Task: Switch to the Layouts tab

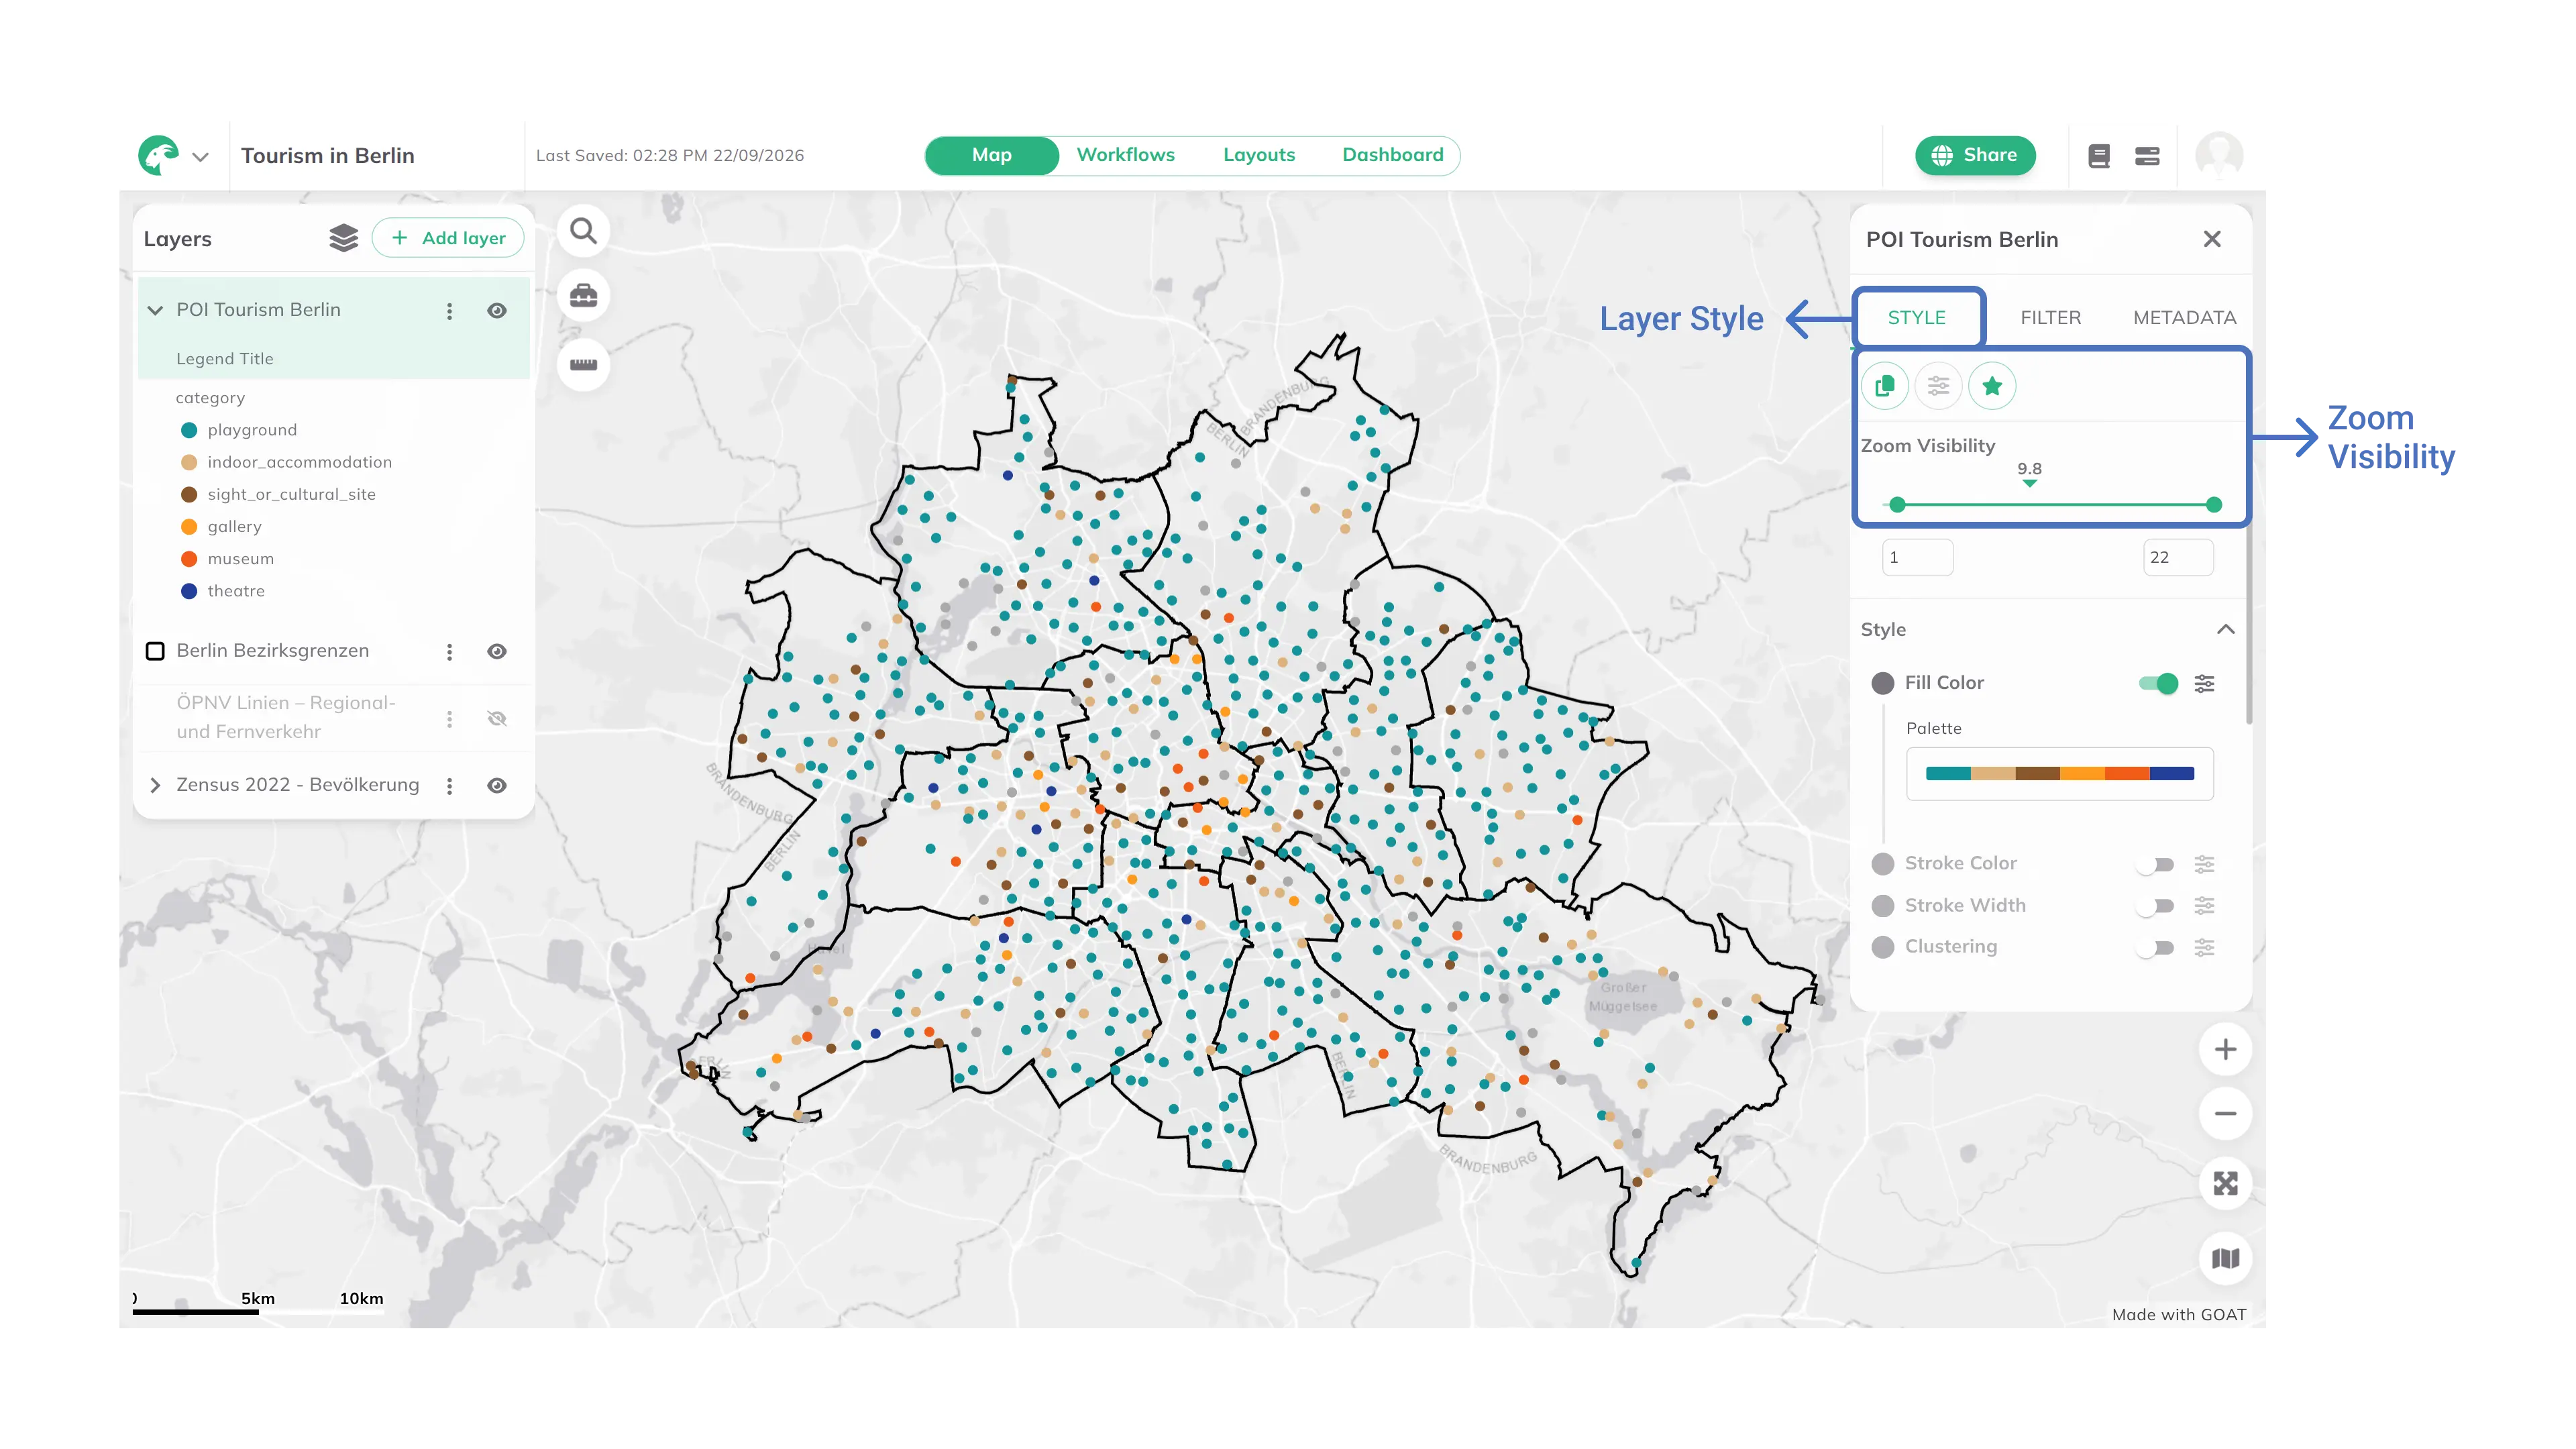Action: 1258,155
